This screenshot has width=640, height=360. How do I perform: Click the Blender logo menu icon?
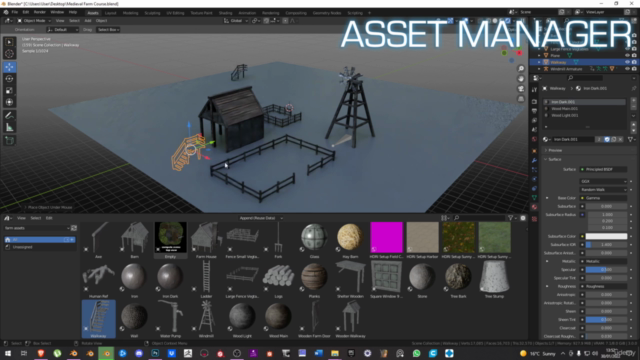coord(6,13)
